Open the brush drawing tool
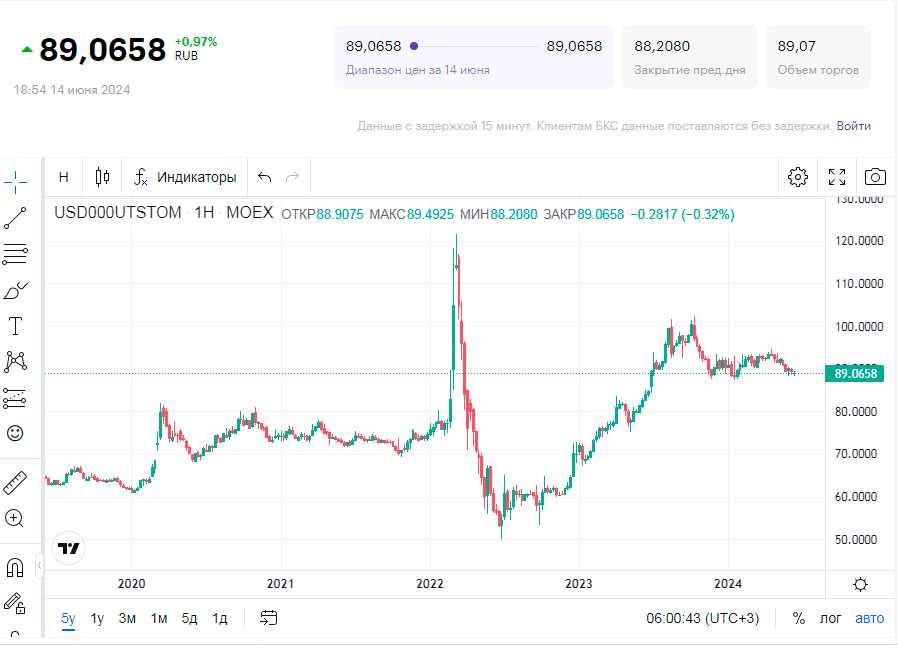Screen dimensions: 898x648 coord(15,291)
